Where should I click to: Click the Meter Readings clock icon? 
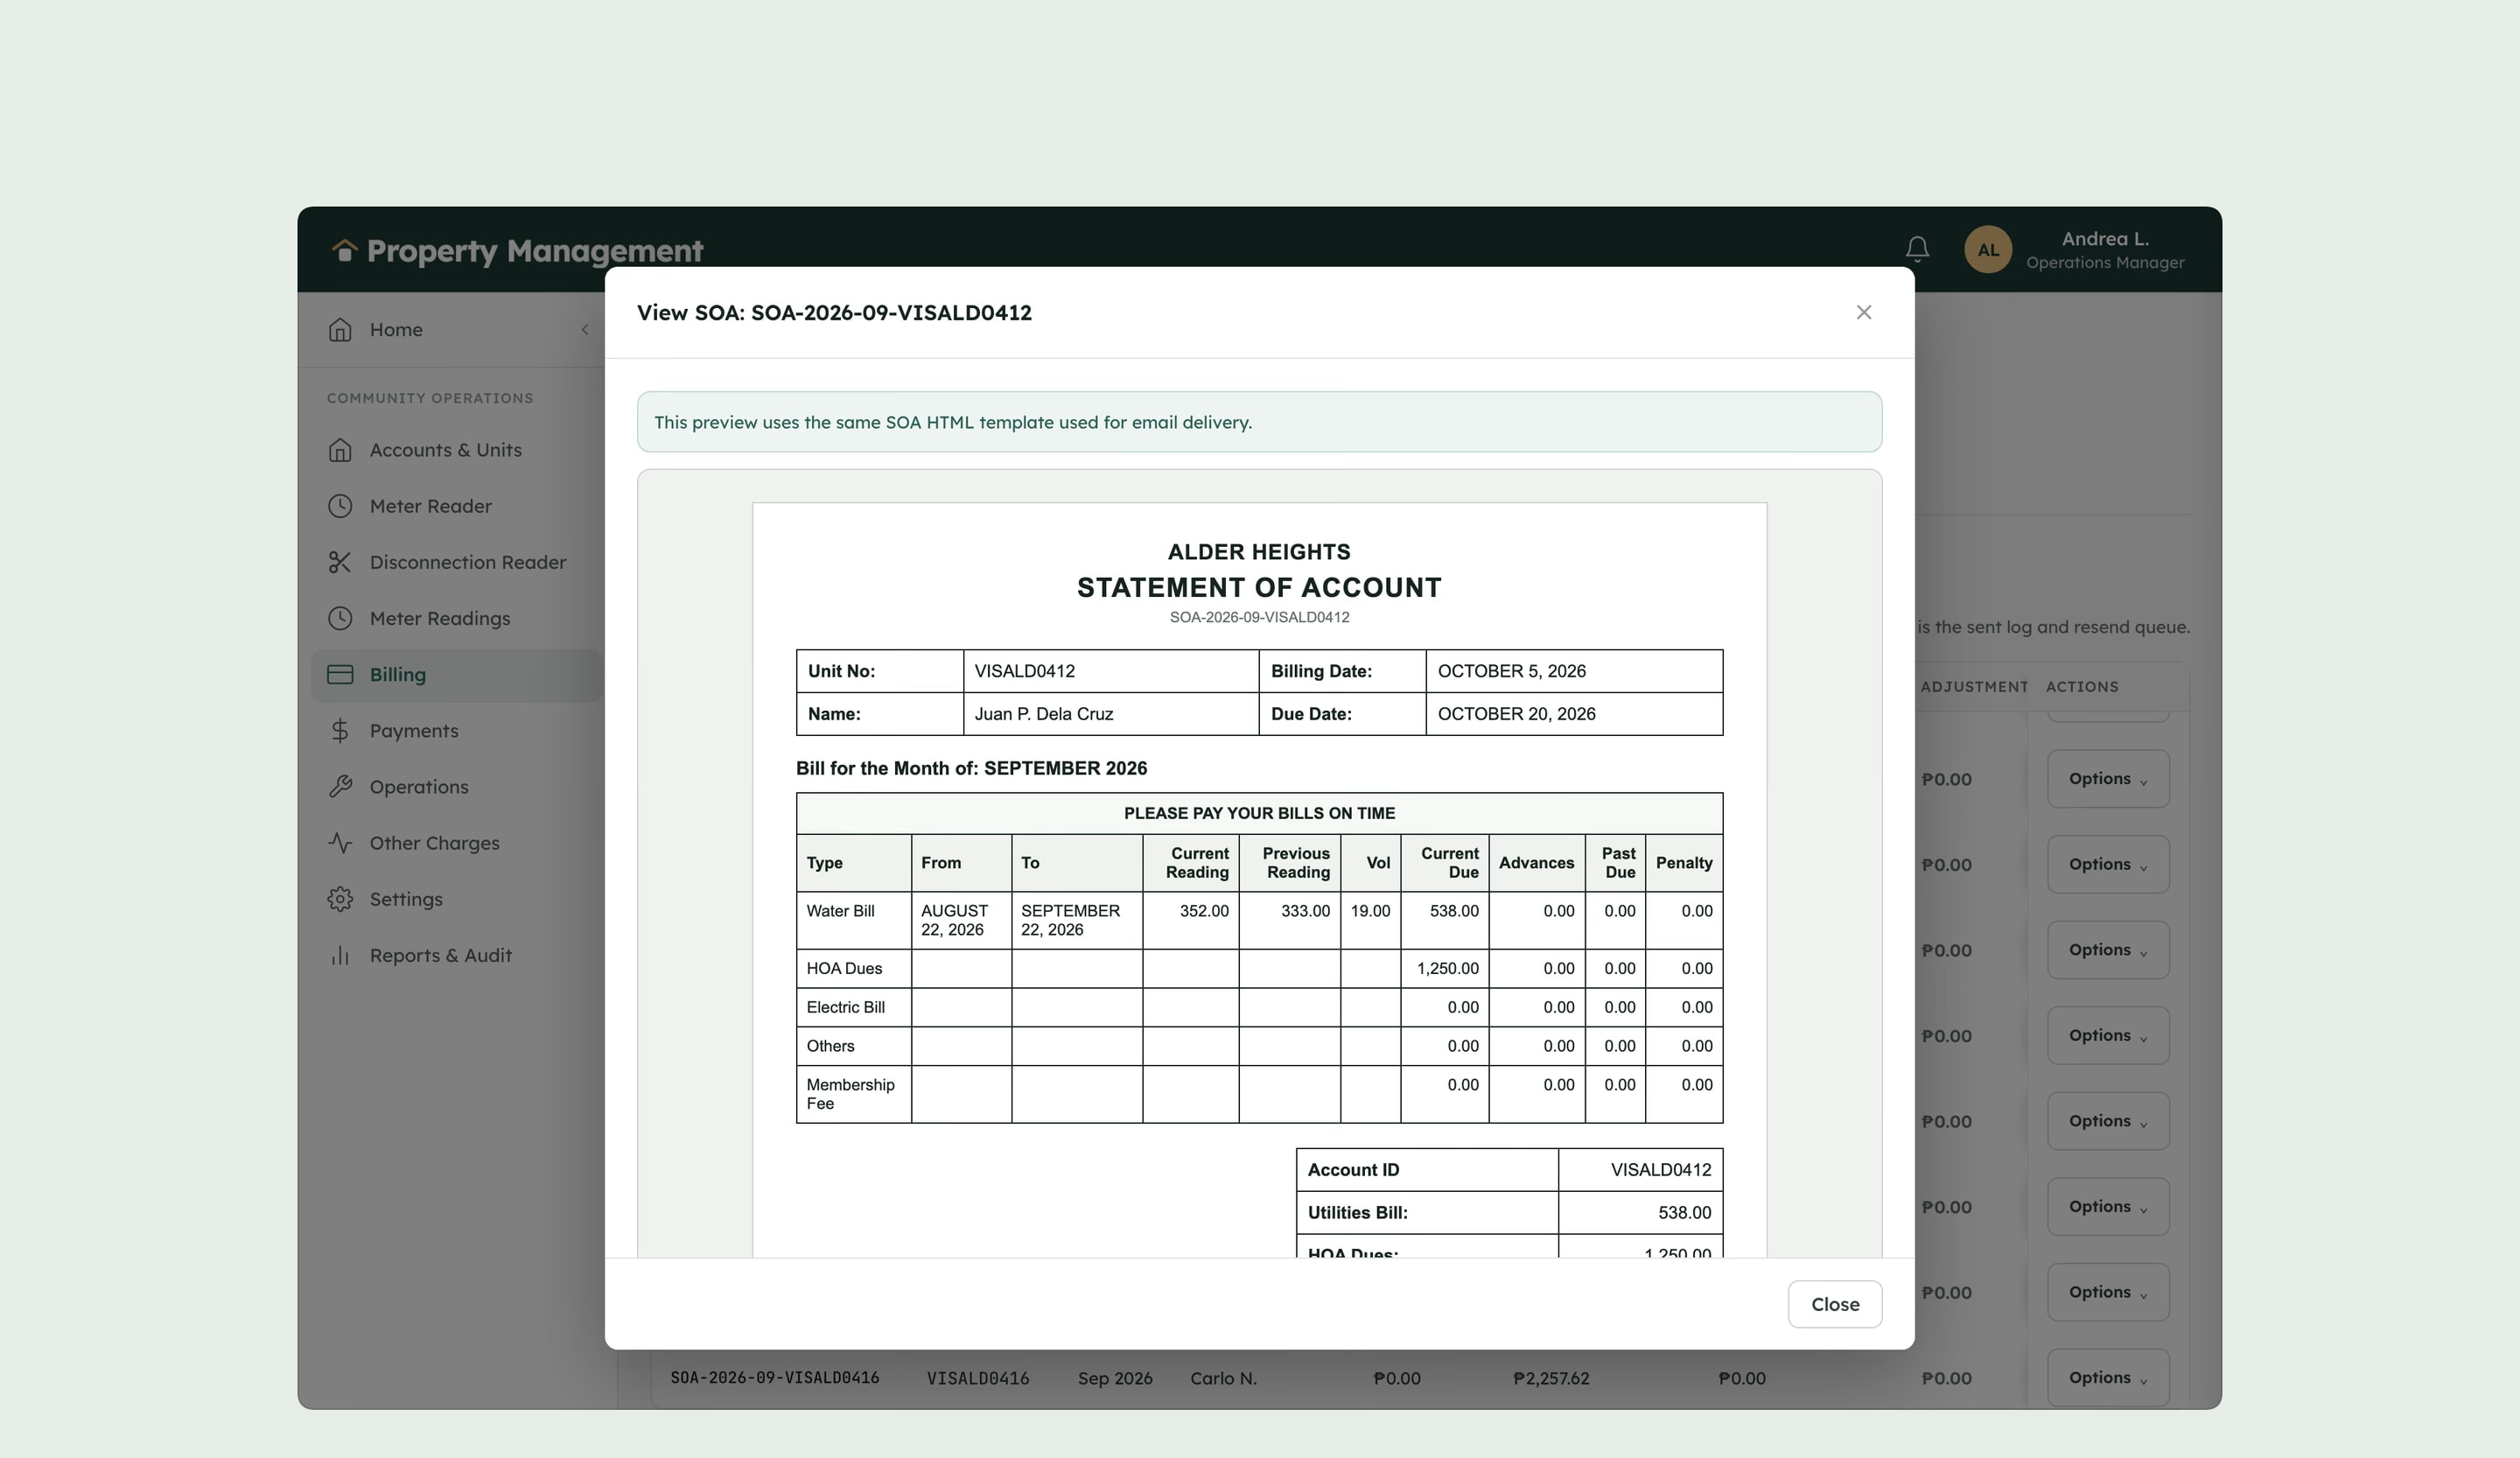point(340,618)
